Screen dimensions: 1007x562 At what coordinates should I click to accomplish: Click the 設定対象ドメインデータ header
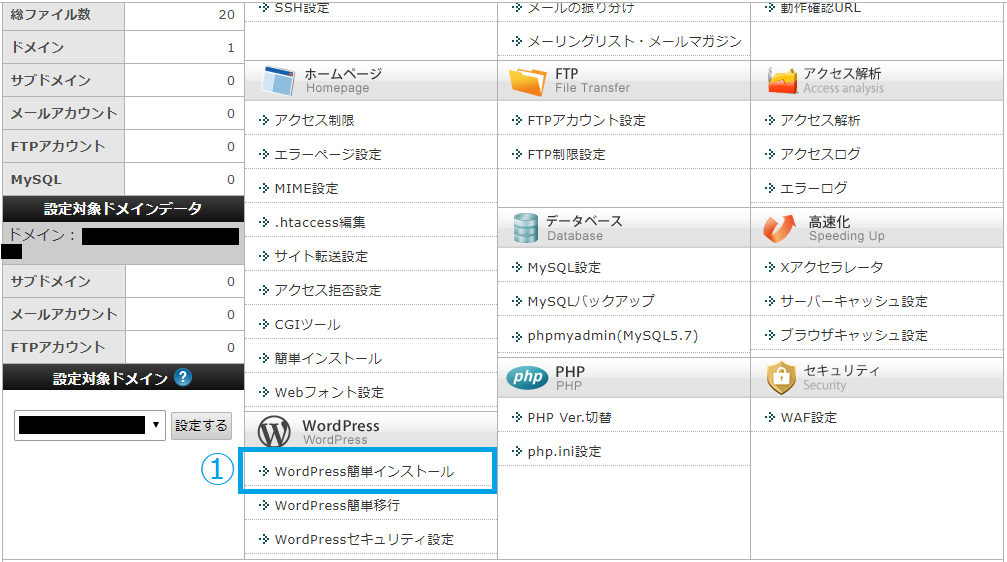tap(123, 209)
